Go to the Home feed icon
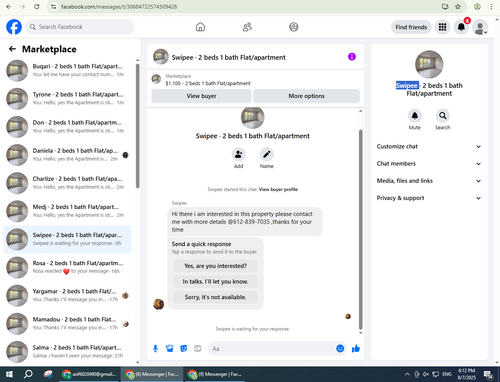The width and height of the screenshot is (500, 382). [x=200, y=27]
